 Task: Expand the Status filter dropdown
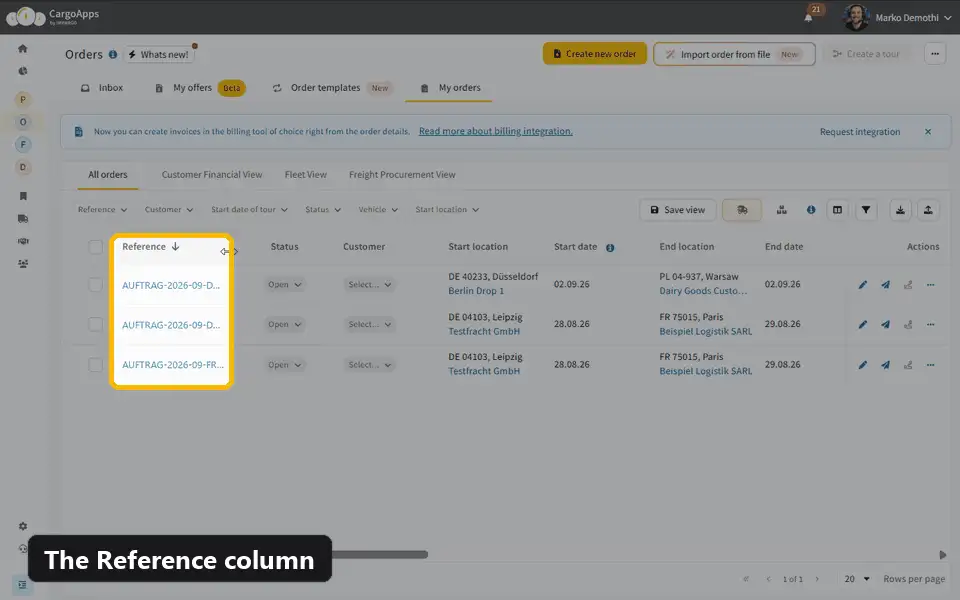pos(323,209)
